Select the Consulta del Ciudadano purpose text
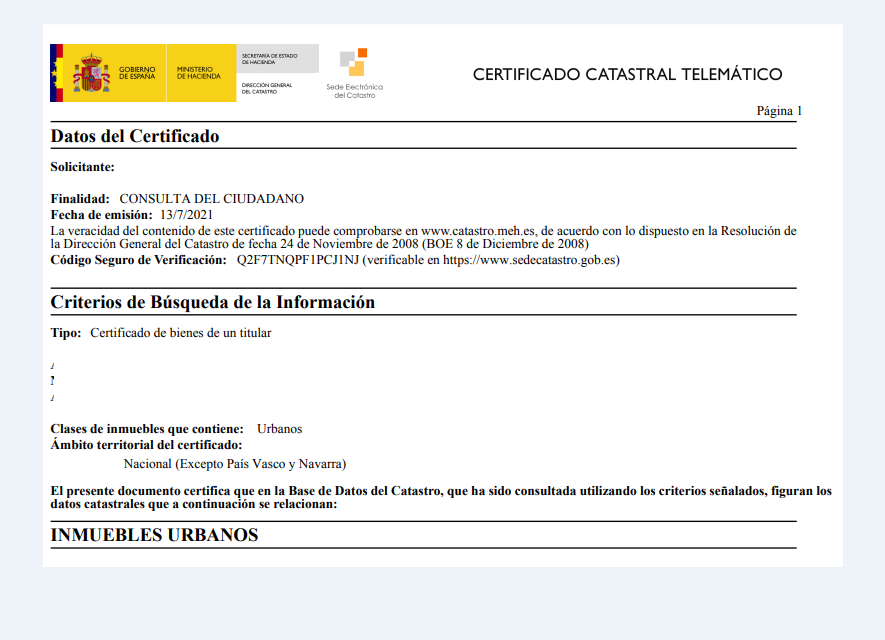This screenshot has height=640, width=885. tap(211, 199)
